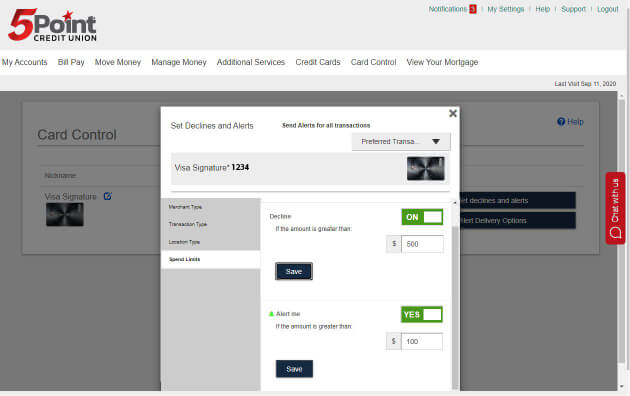
Task: Open the Preferred Transactions dropdown
Action: (401, 141)
